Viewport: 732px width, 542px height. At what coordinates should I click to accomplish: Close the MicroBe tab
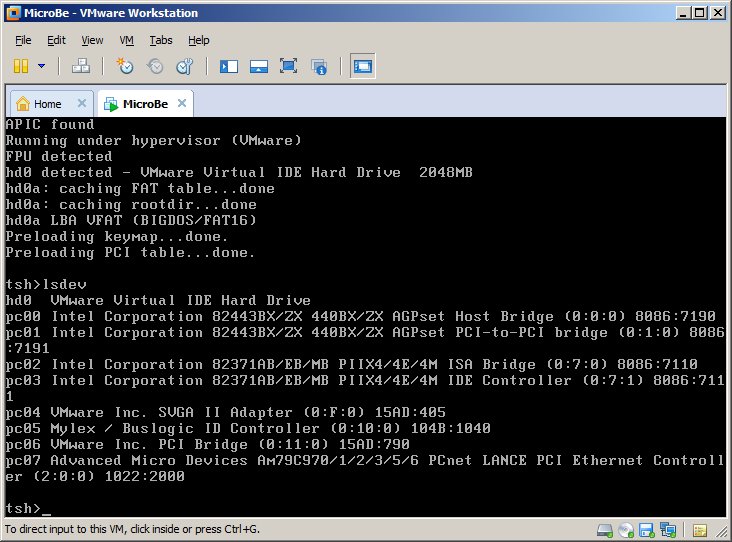coord(182,103)
